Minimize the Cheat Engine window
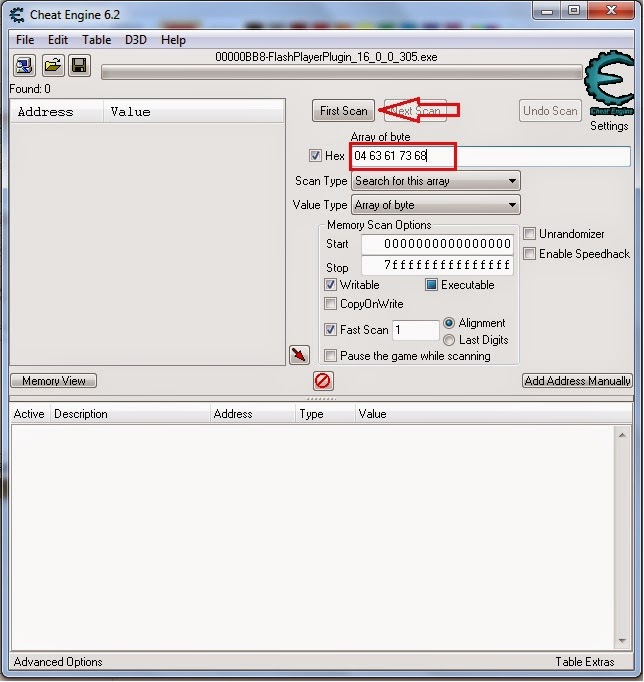The width and height of the screenshot is (644, 682). (x=547, y=11)
